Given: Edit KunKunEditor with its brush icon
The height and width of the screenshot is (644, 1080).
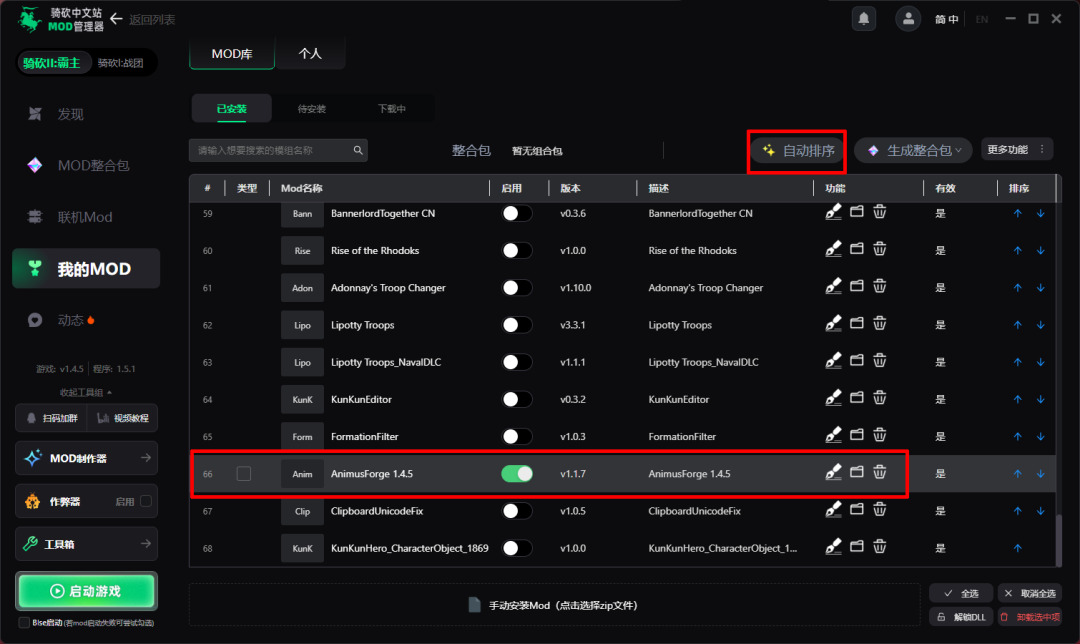Looking at the screenshot, I should (x=833, y=398).
